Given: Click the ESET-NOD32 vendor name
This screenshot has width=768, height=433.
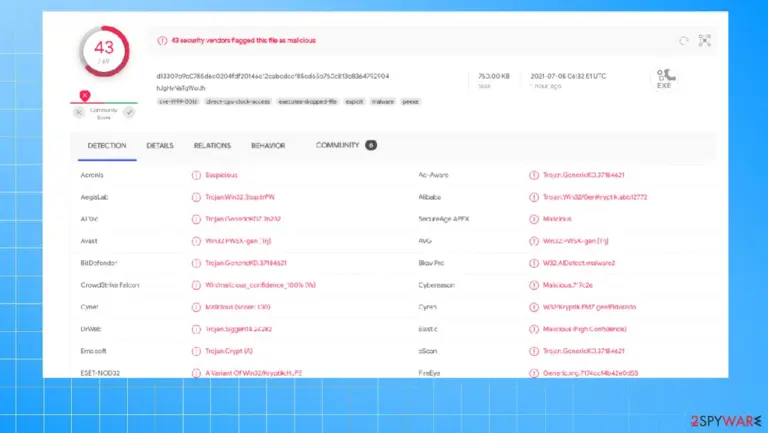Looking at the screenshot, I should pos(100,373).
